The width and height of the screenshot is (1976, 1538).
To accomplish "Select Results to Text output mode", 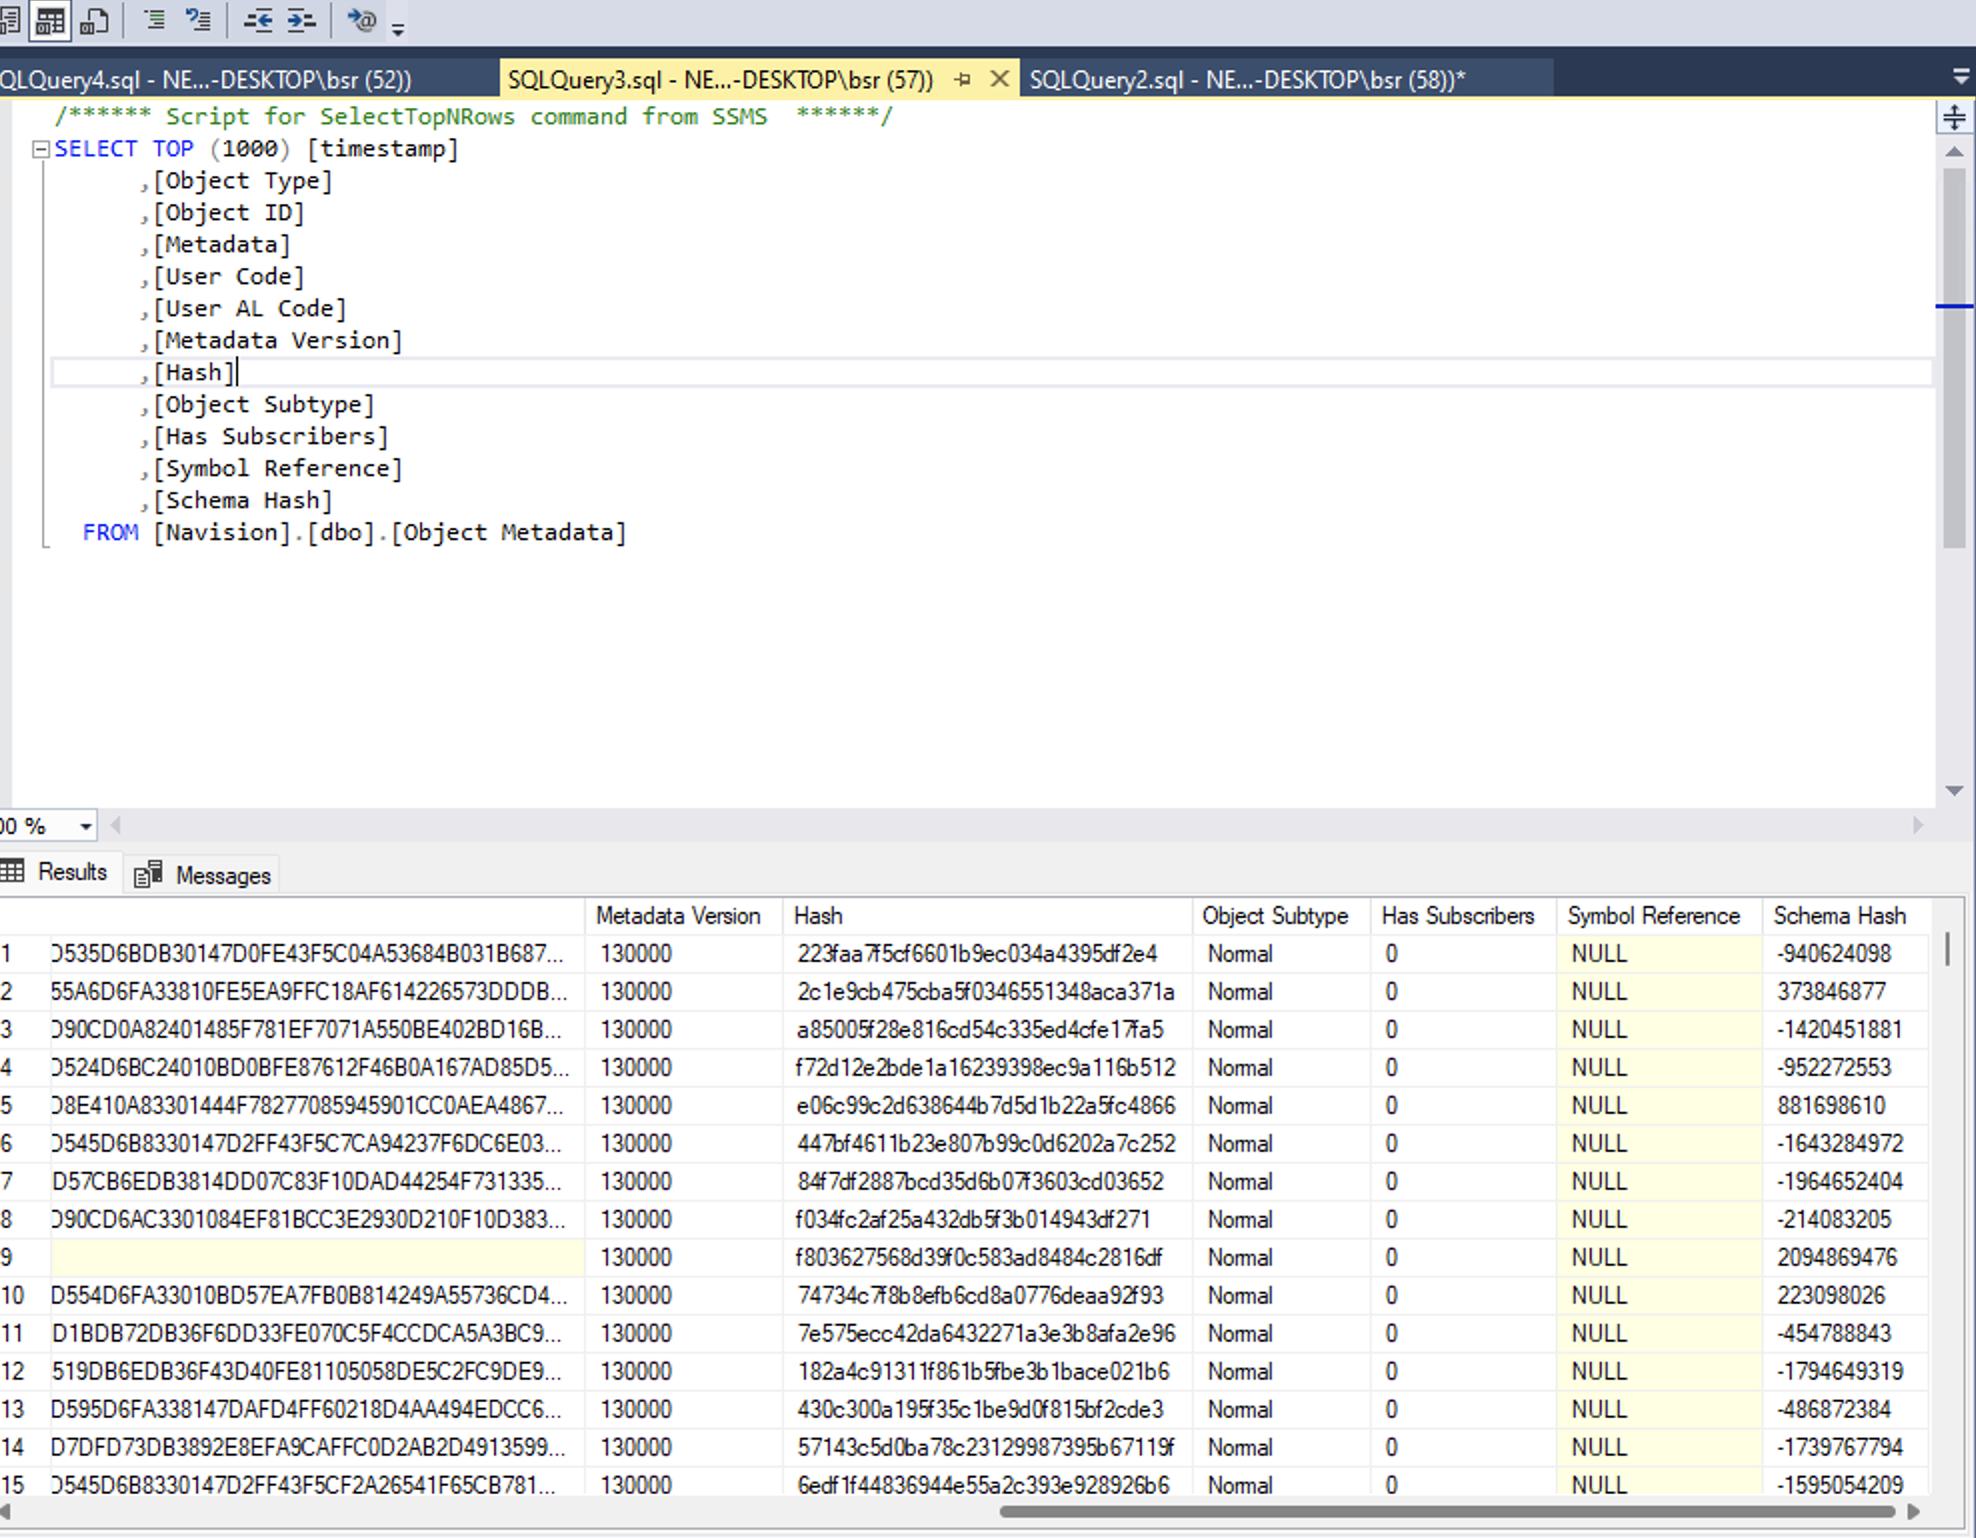I will (x=10, y=20).
